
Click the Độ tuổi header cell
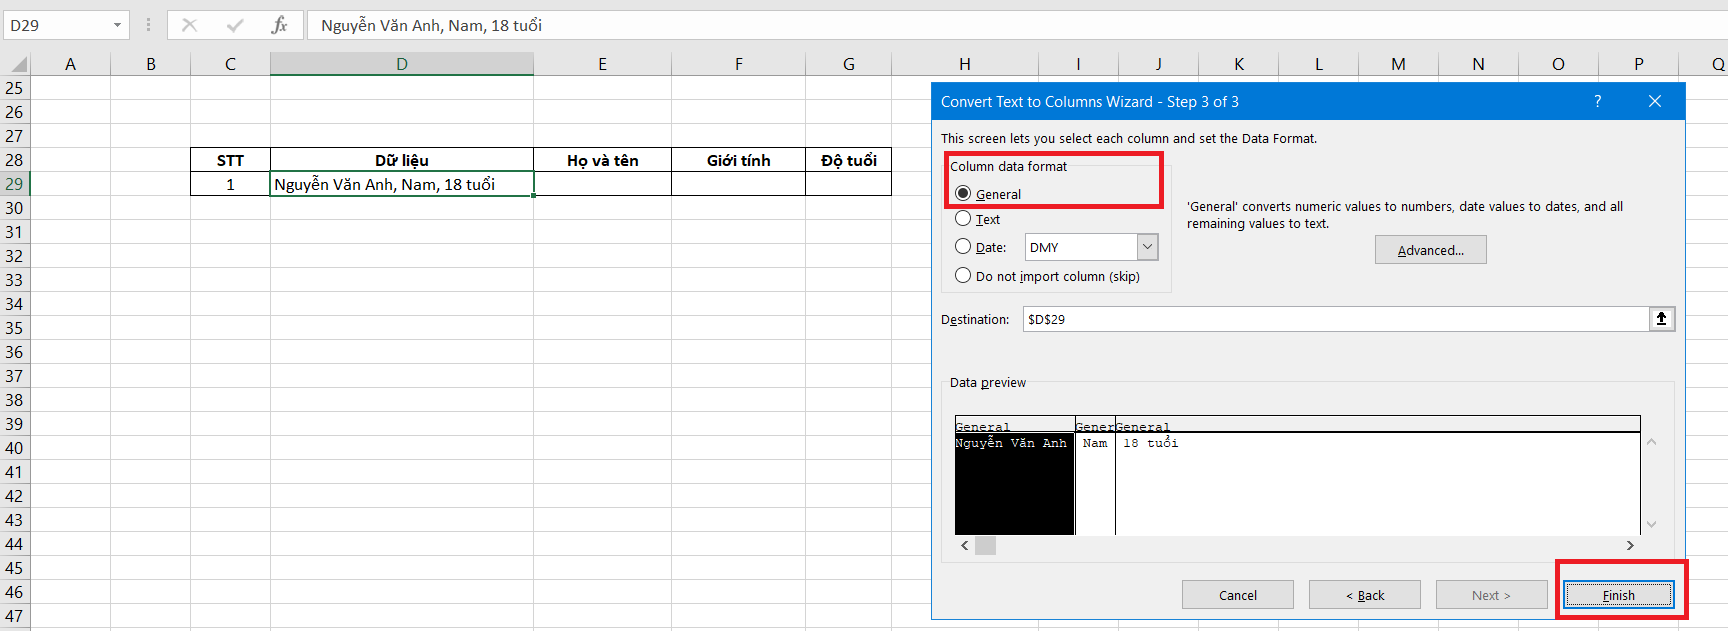(848, 160)
